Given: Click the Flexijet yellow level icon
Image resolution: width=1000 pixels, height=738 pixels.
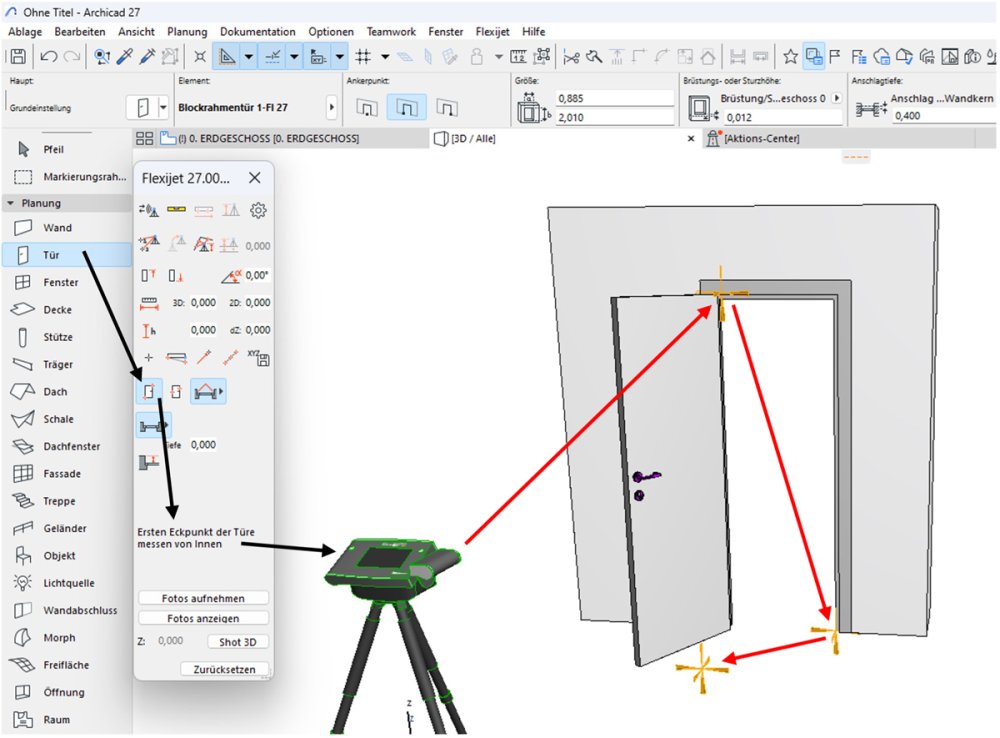Looking at the screenshot, I should pyautogui.click(x=176, y=209).
